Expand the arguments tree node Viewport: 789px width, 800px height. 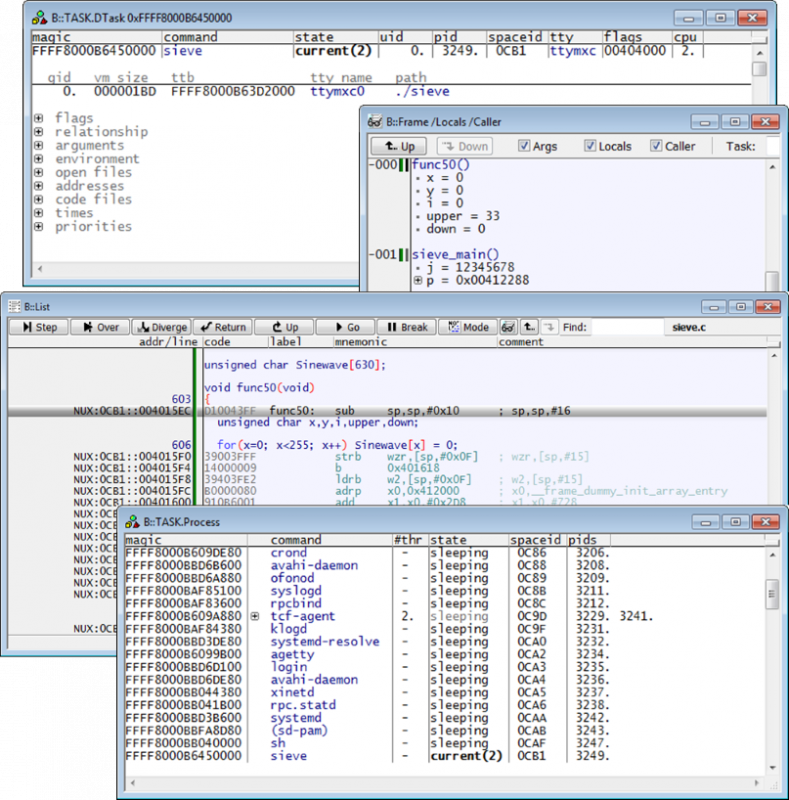[x=38, y=145]
